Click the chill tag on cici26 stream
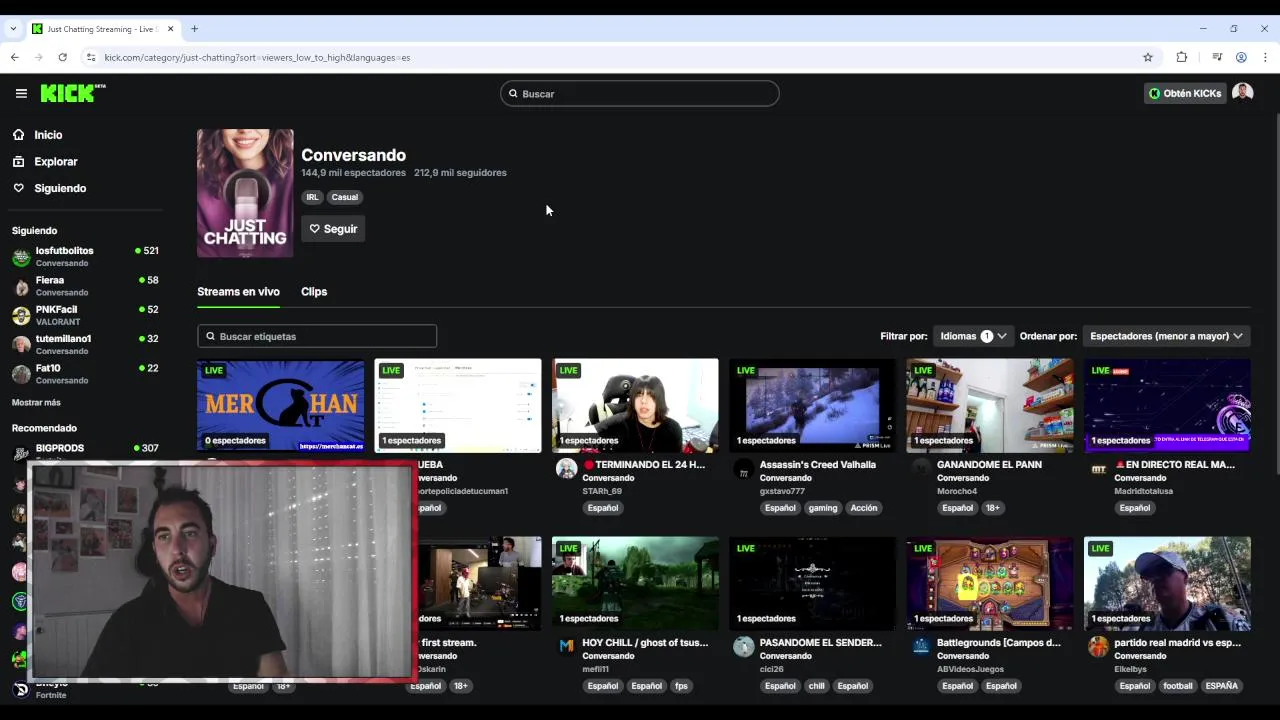The width and height of the screenshot is (1280, 720). coord(816,686)
